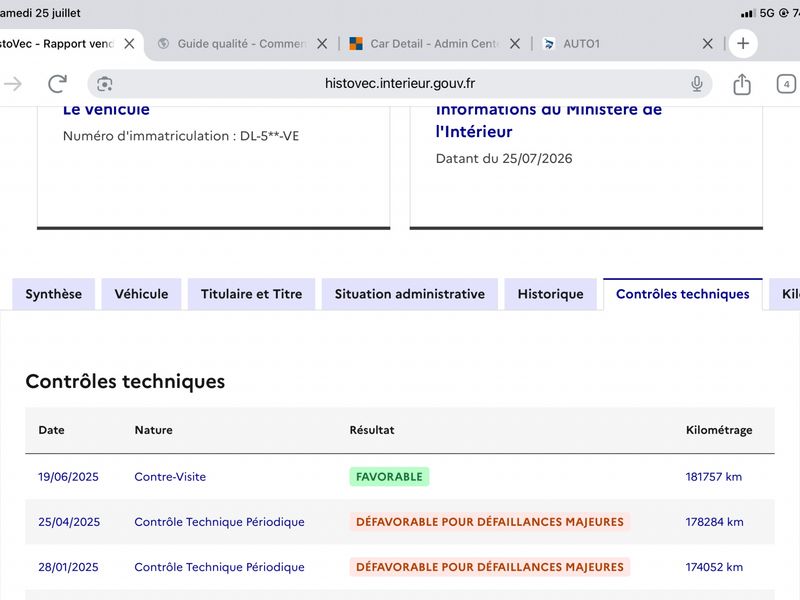Click the date 25/04/2025

click(69, 522)
